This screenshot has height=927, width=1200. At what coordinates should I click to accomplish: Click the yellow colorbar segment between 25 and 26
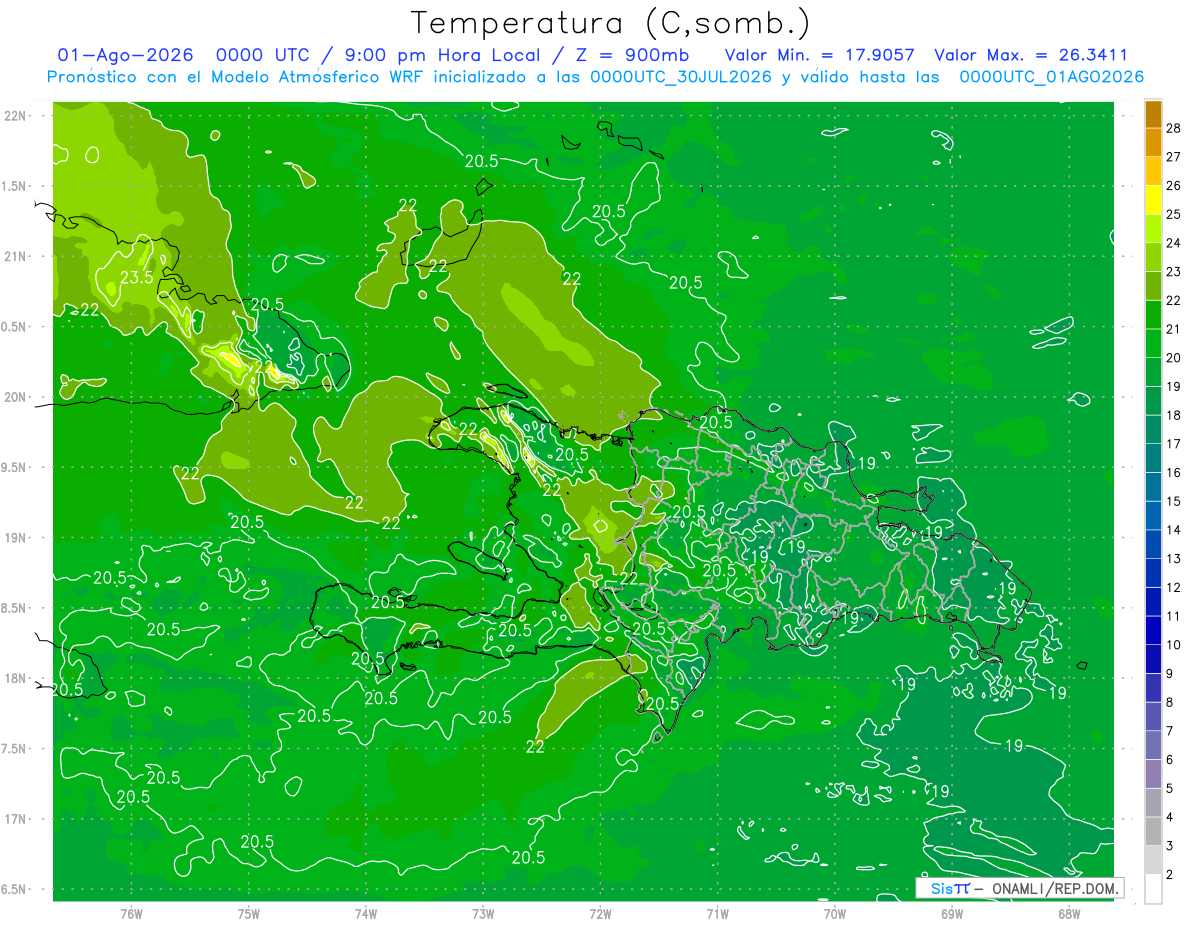coord(1153,200)
